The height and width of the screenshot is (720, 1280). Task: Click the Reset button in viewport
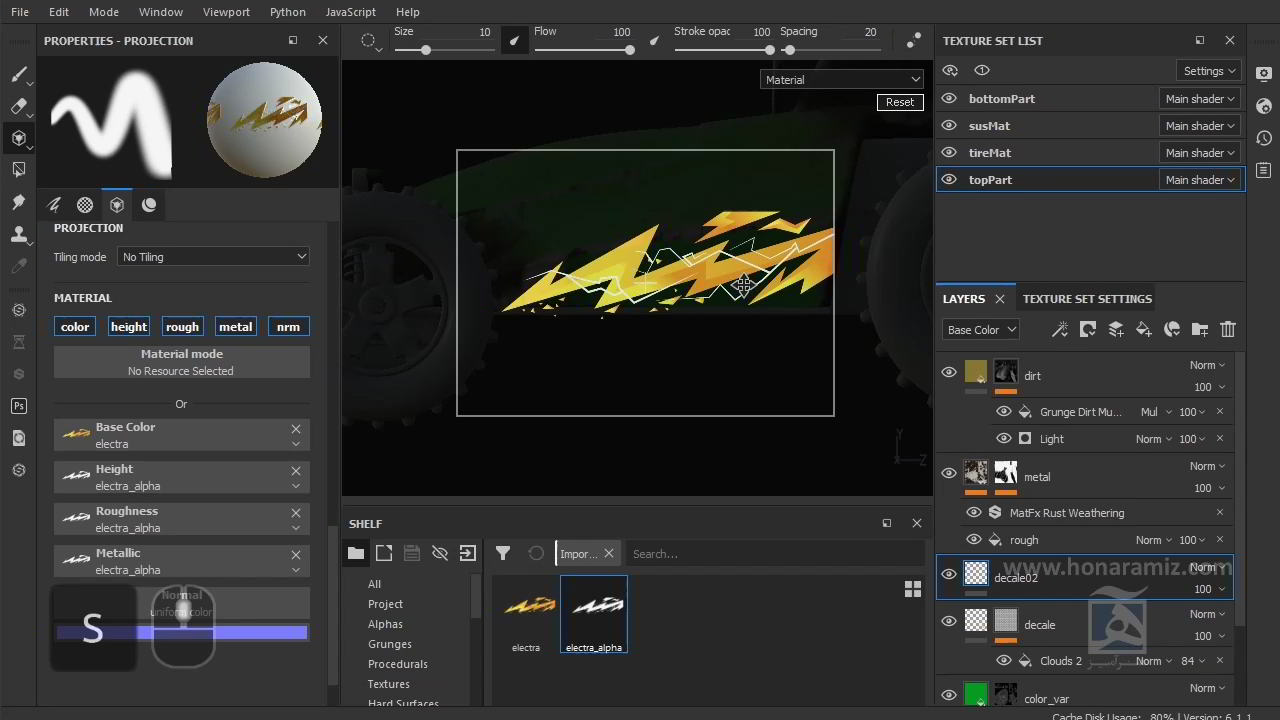click(900, 102)
